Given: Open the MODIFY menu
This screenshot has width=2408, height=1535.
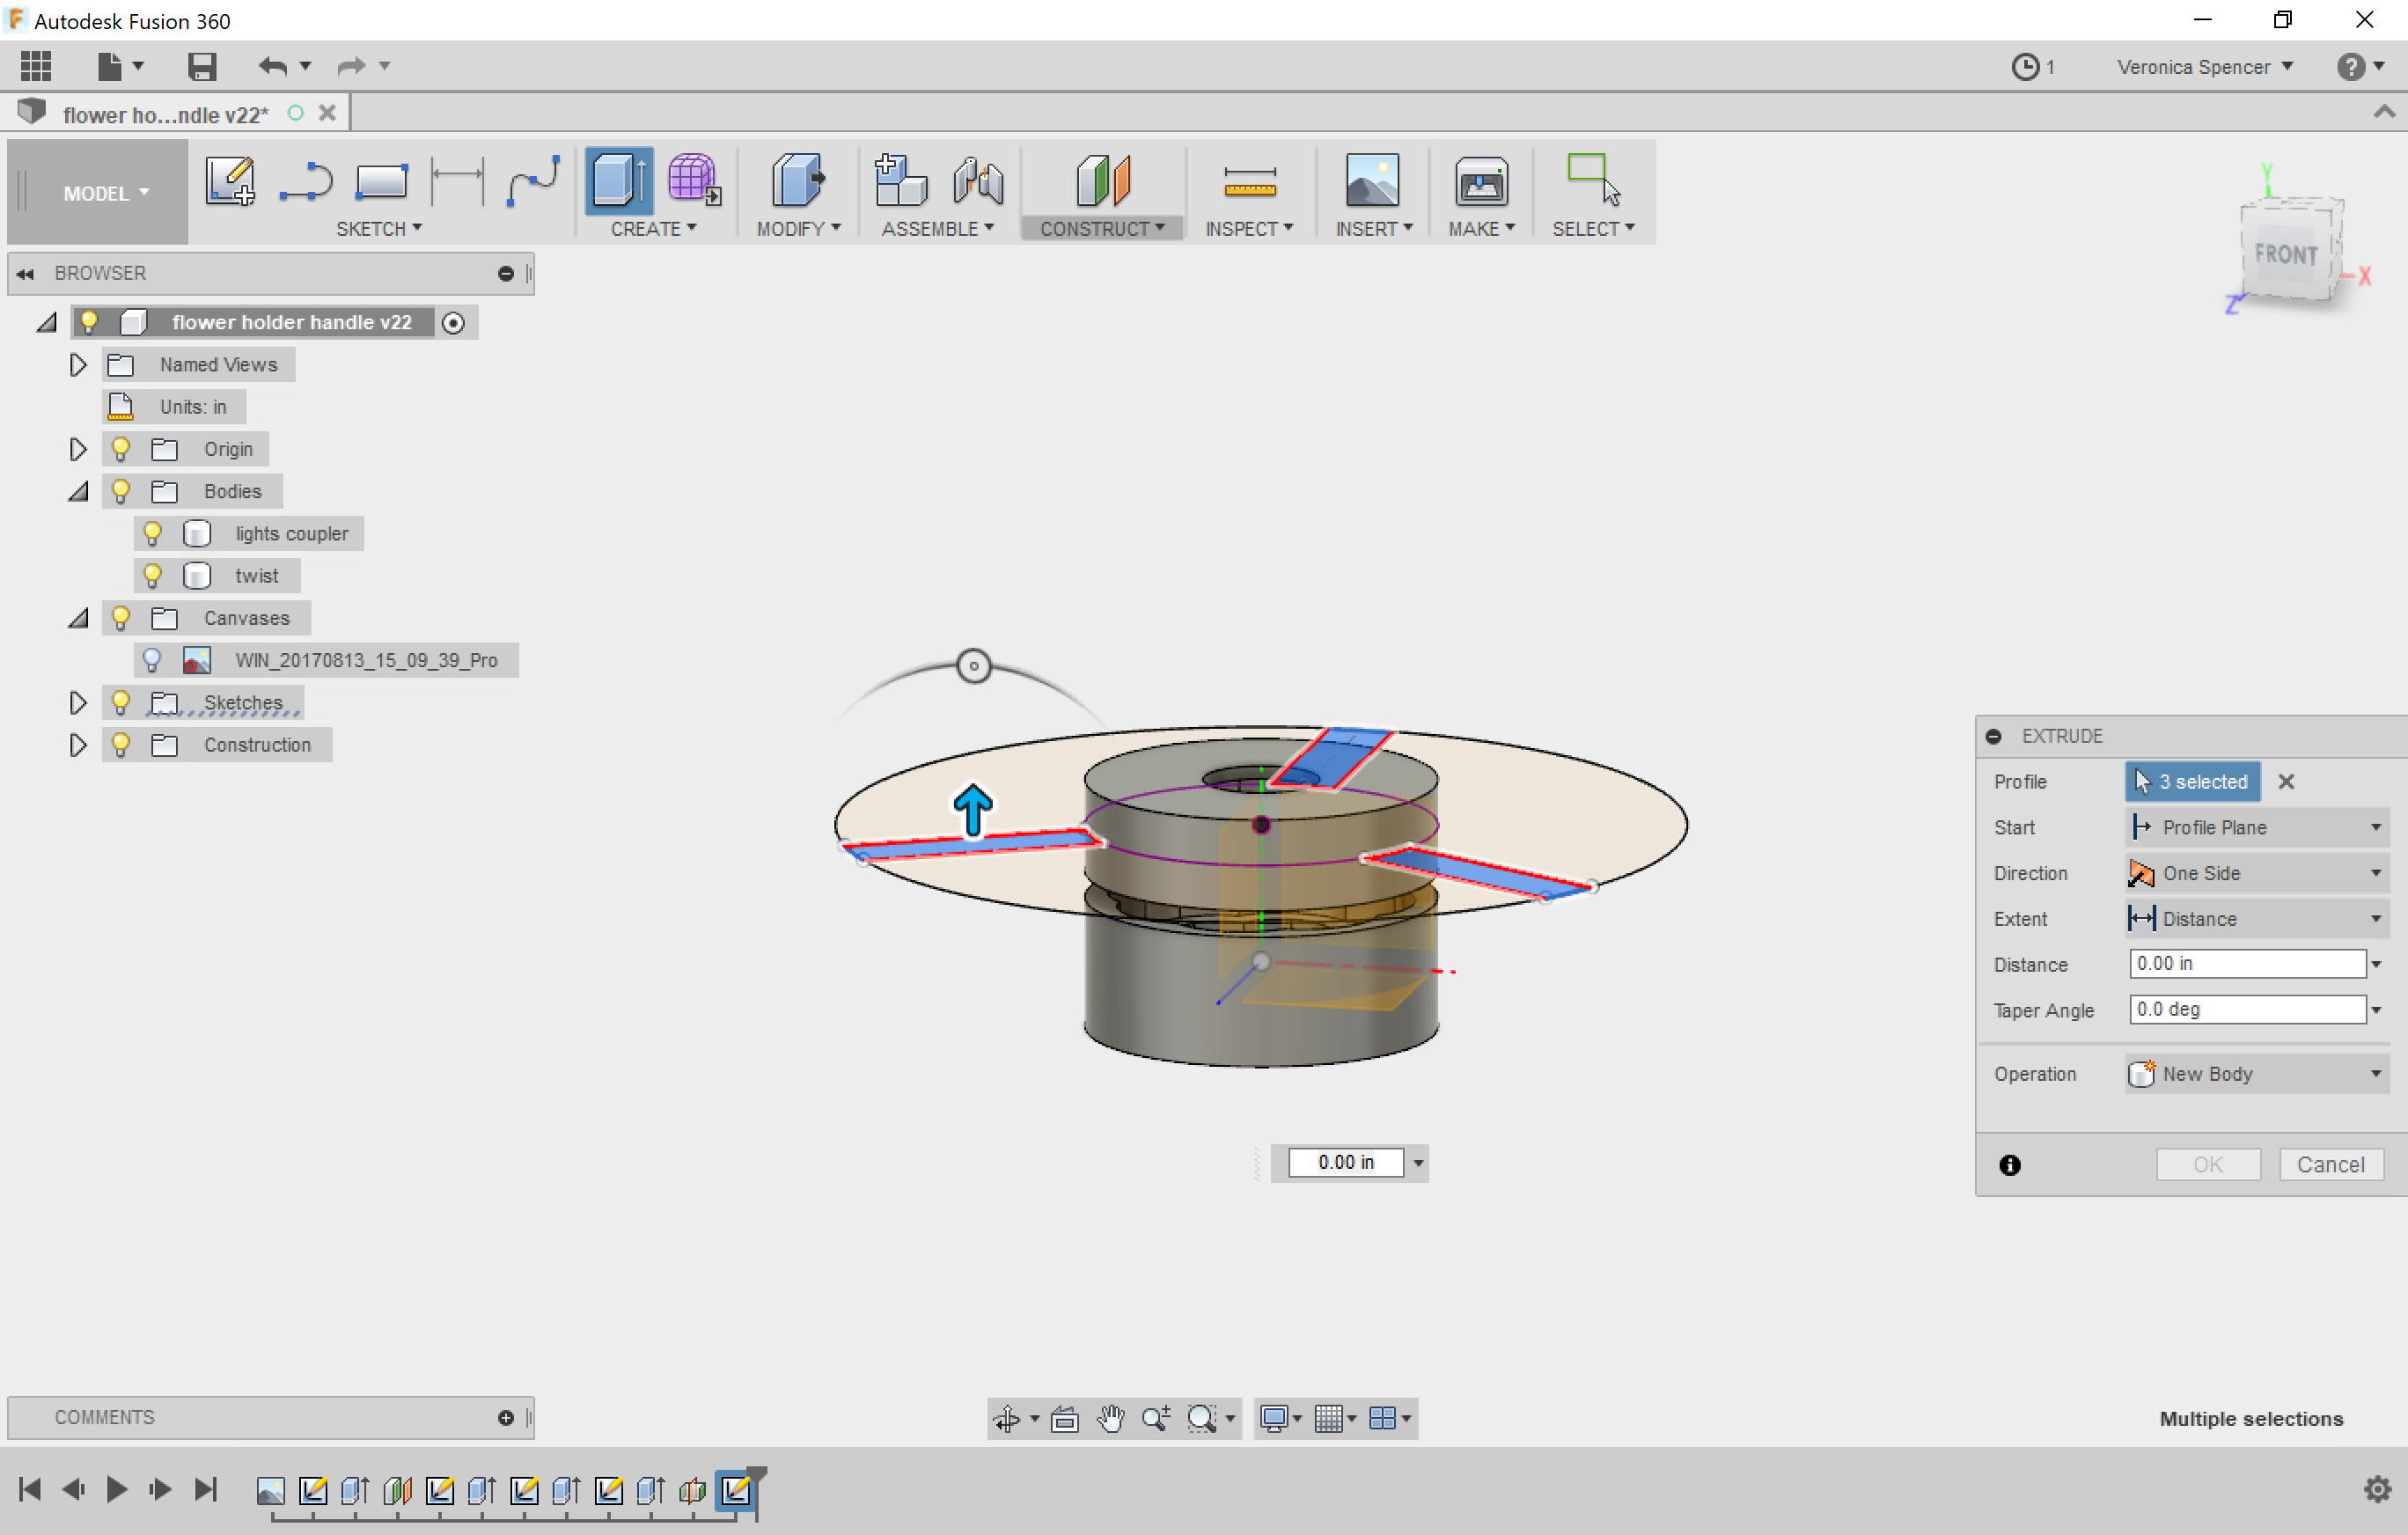Looking at the screenshot, I should pos(798,229).
